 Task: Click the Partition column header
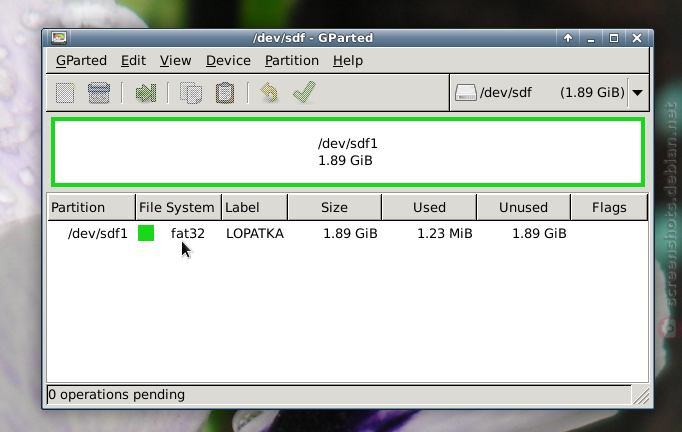[92, 208]
